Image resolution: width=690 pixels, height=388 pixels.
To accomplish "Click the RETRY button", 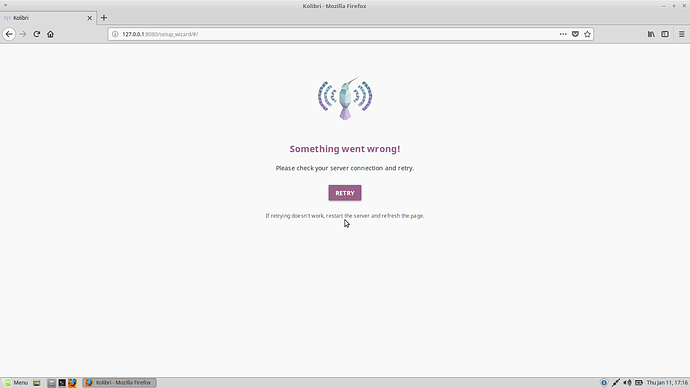I will tap(345, 193).
